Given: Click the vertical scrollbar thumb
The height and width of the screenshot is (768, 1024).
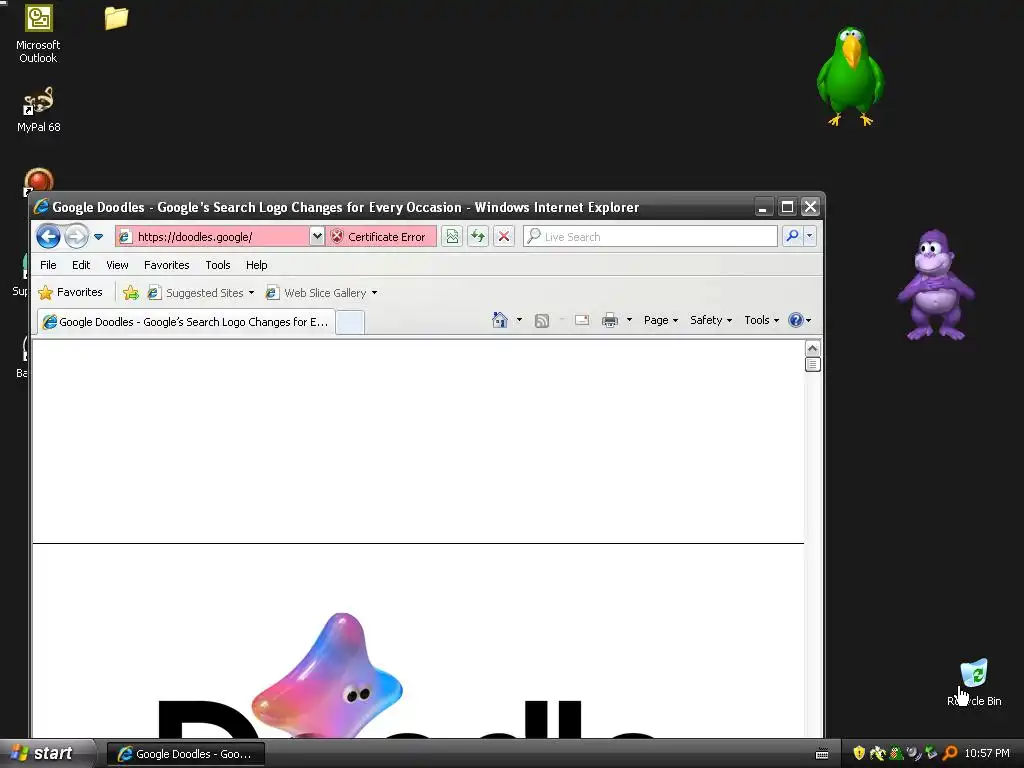Looking at the screenshot, I should 812,364.
